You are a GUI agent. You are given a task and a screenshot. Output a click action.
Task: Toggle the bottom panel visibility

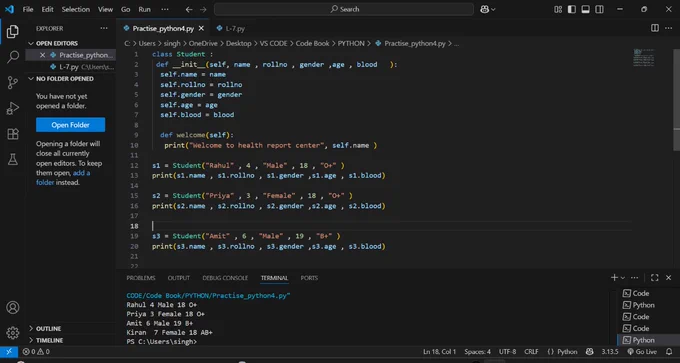tap(585, 9)
